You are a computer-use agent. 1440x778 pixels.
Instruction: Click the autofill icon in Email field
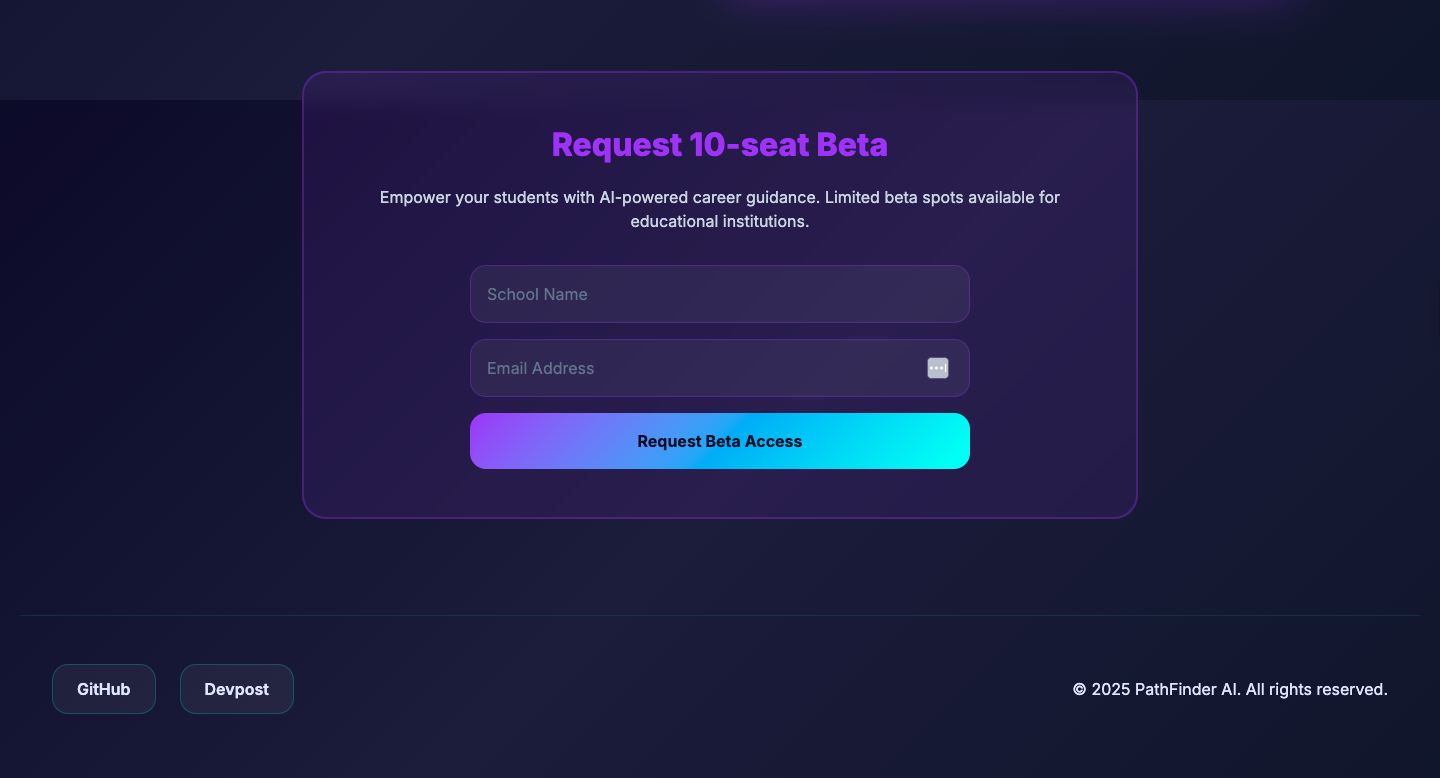(x=937, y=368)
